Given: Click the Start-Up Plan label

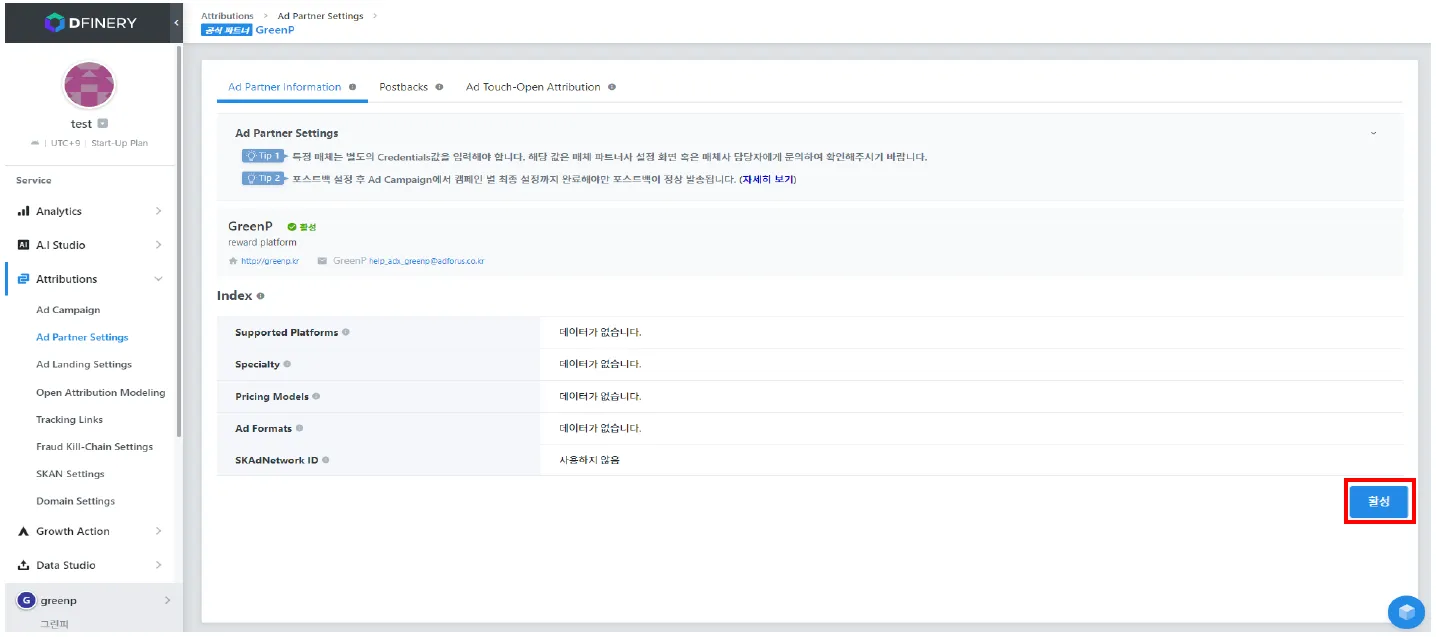Looking at the screenshot, I should (119, 143).
